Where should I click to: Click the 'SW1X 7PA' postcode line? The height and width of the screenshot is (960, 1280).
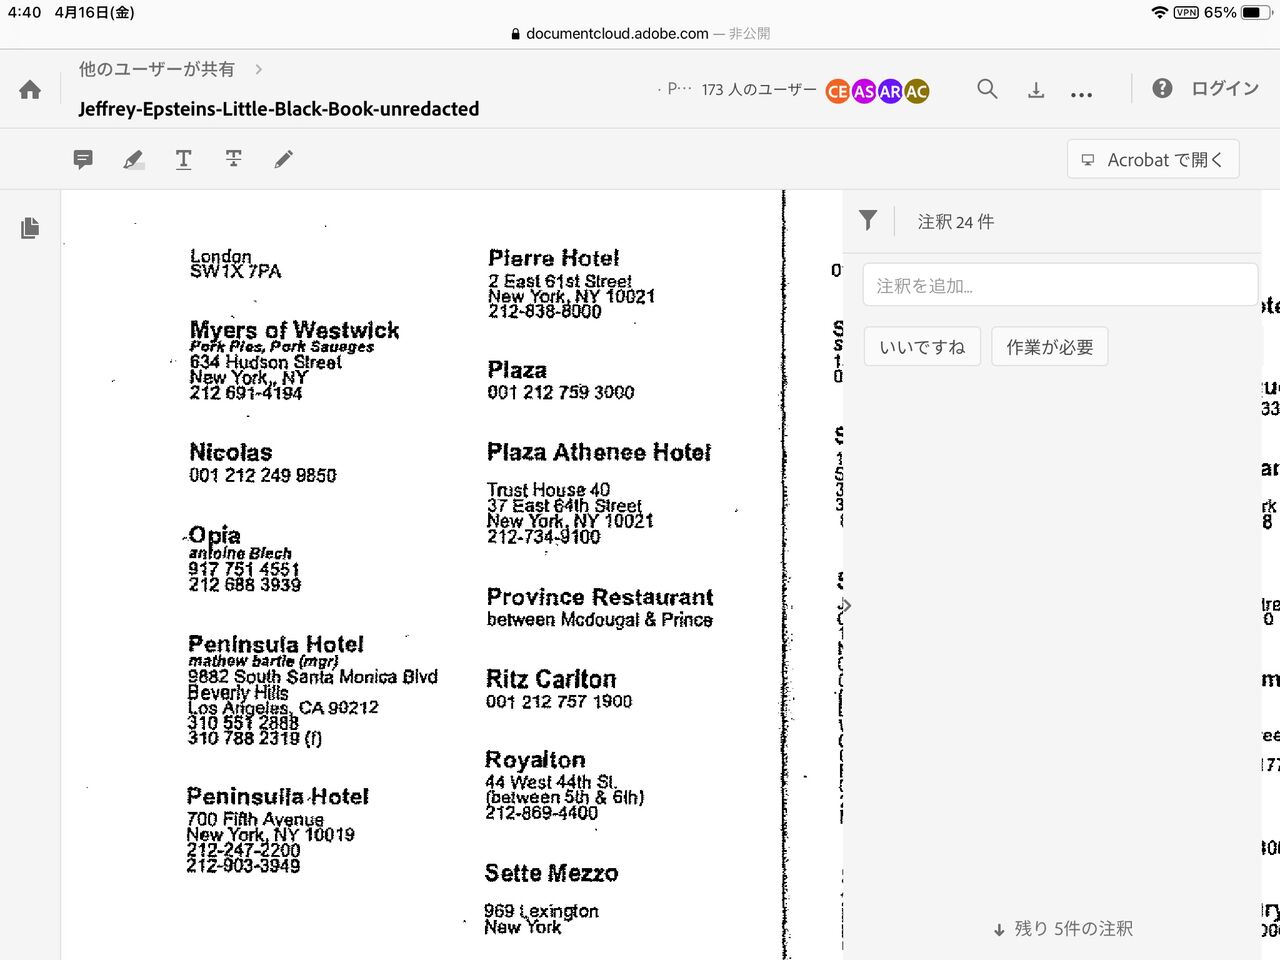point(236,271)
